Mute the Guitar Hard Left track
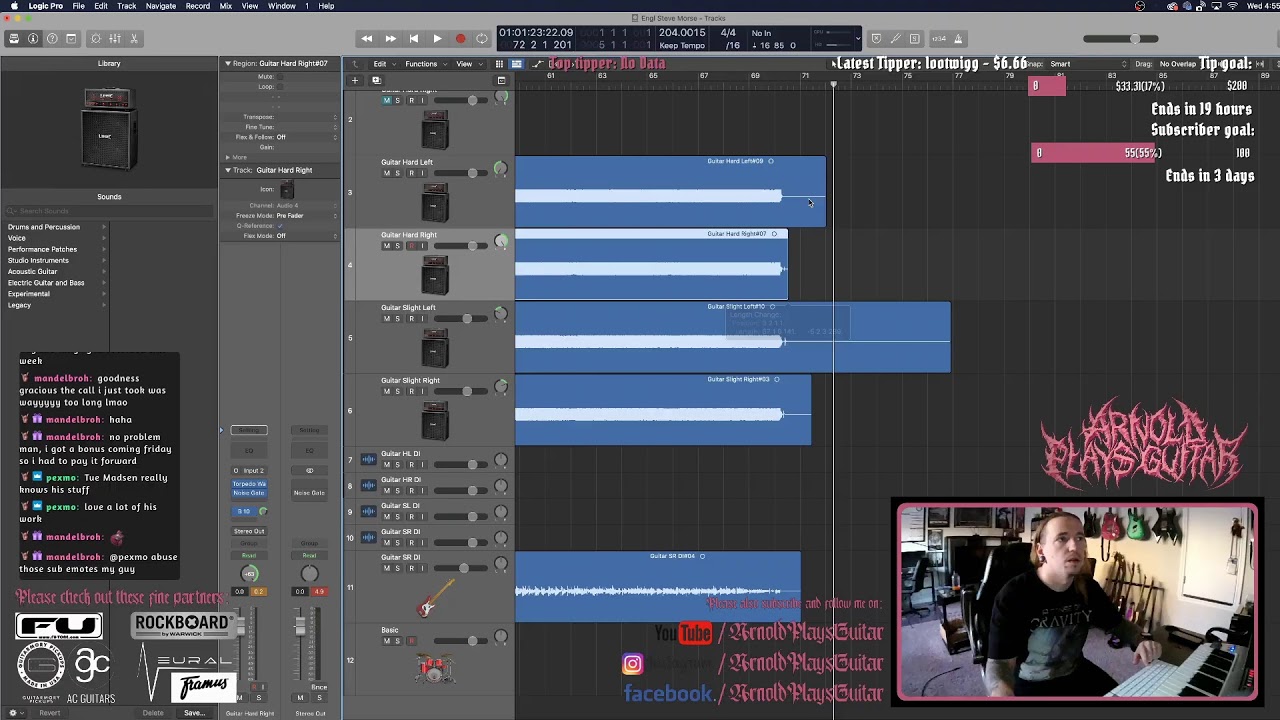 pos(387,173)
